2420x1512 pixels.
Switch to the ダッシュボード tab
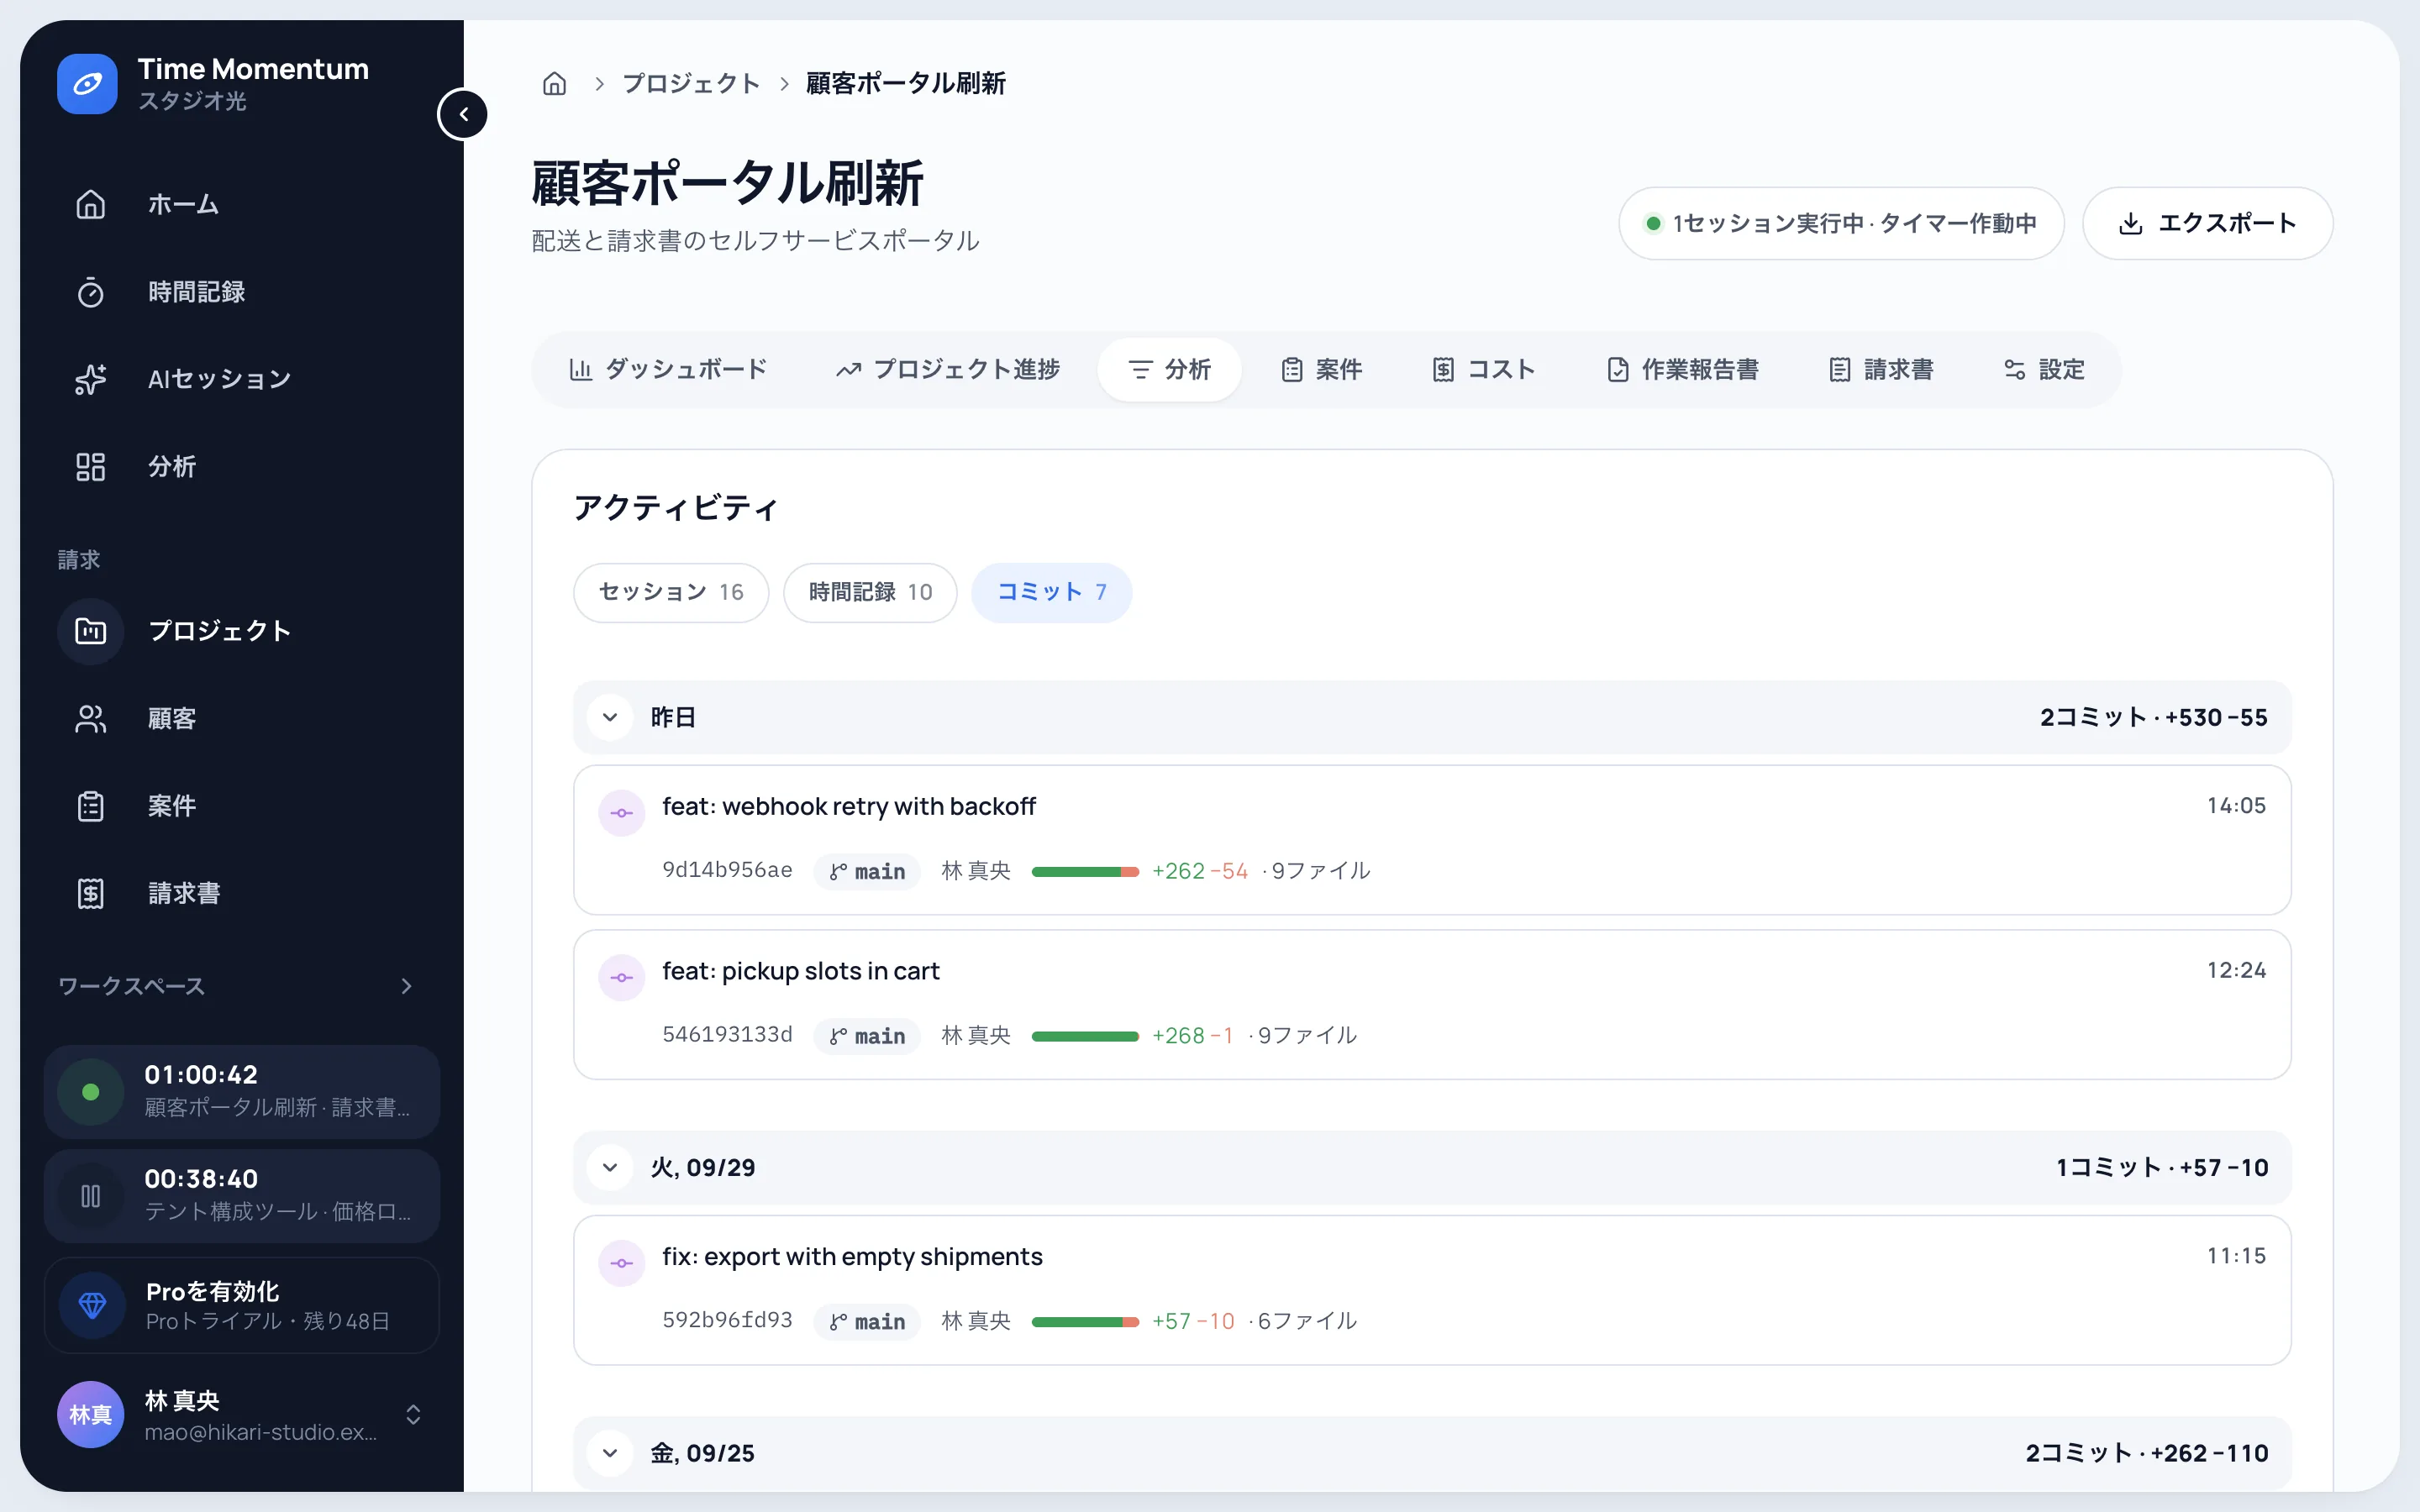pyautogui.click(x=668, y=369)
